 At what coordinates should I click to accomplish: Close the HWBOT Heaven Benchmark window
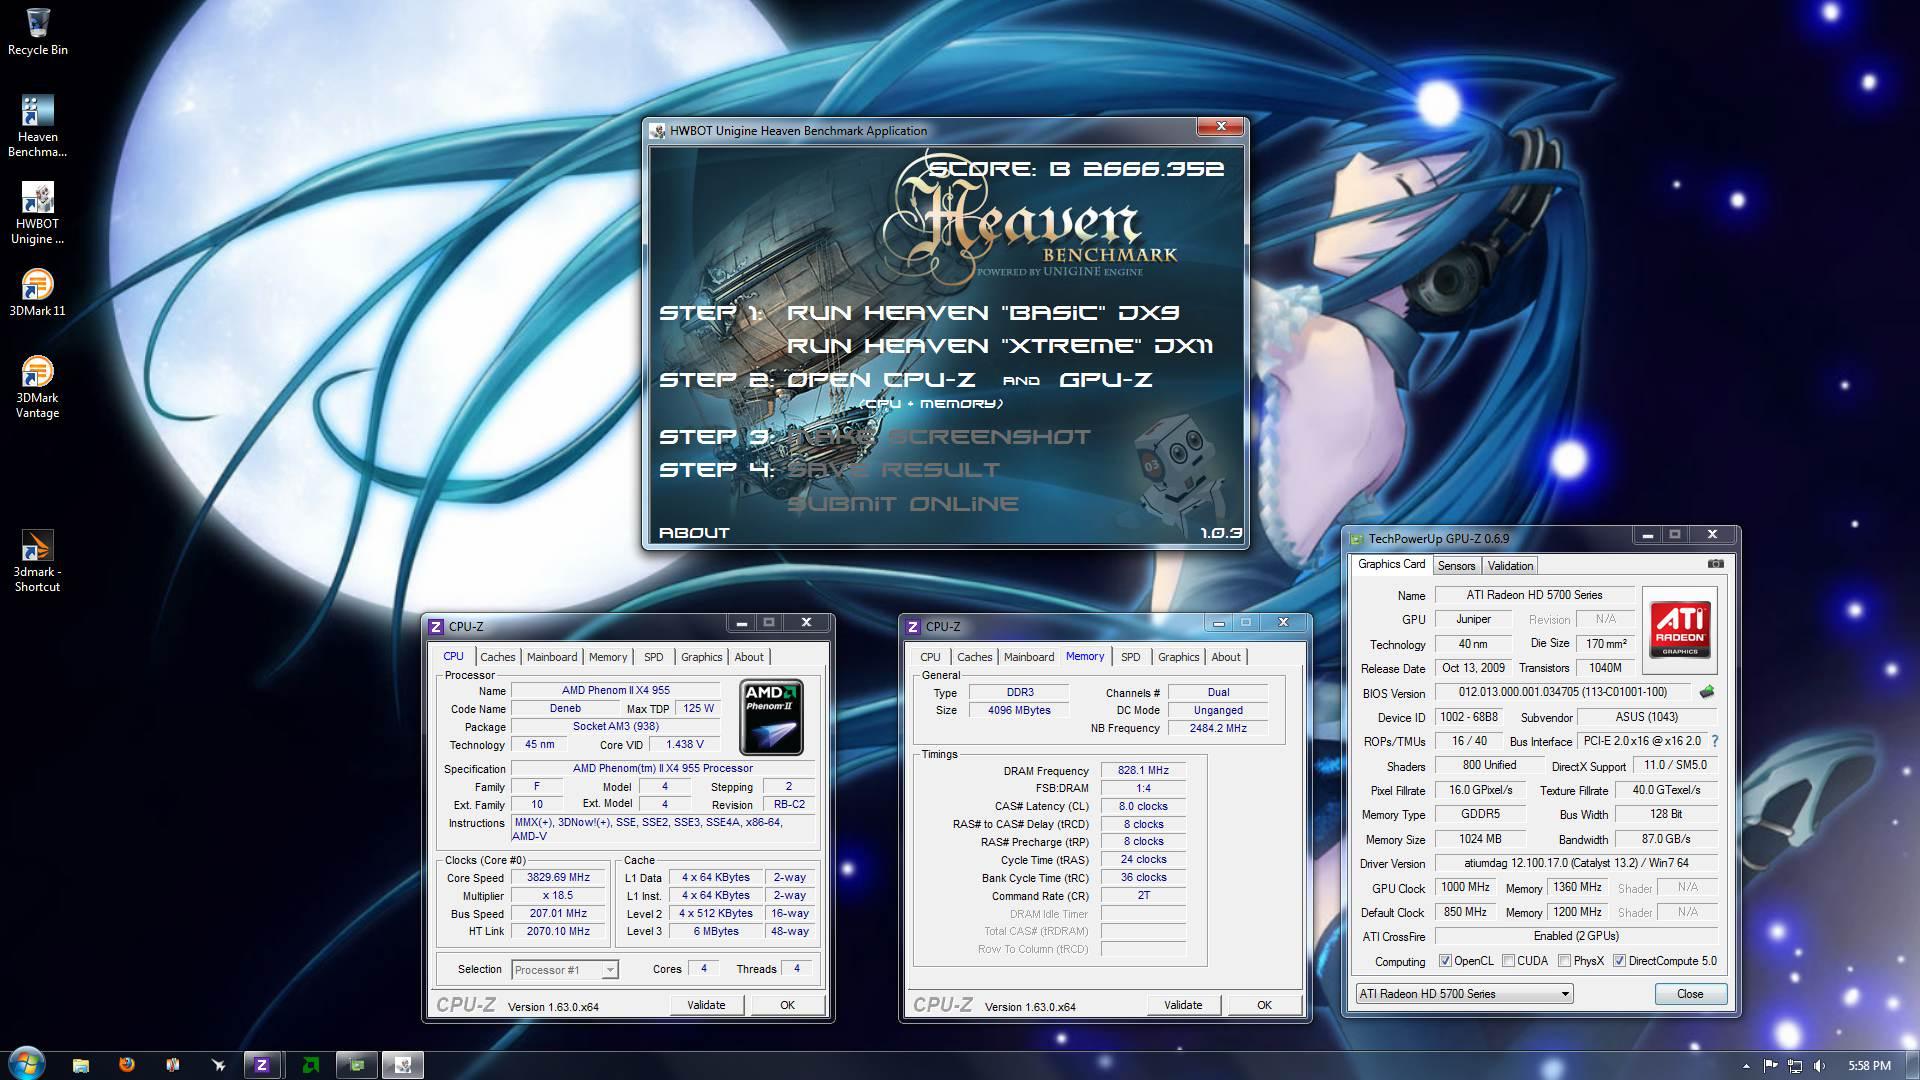[x=1221, y=127]
